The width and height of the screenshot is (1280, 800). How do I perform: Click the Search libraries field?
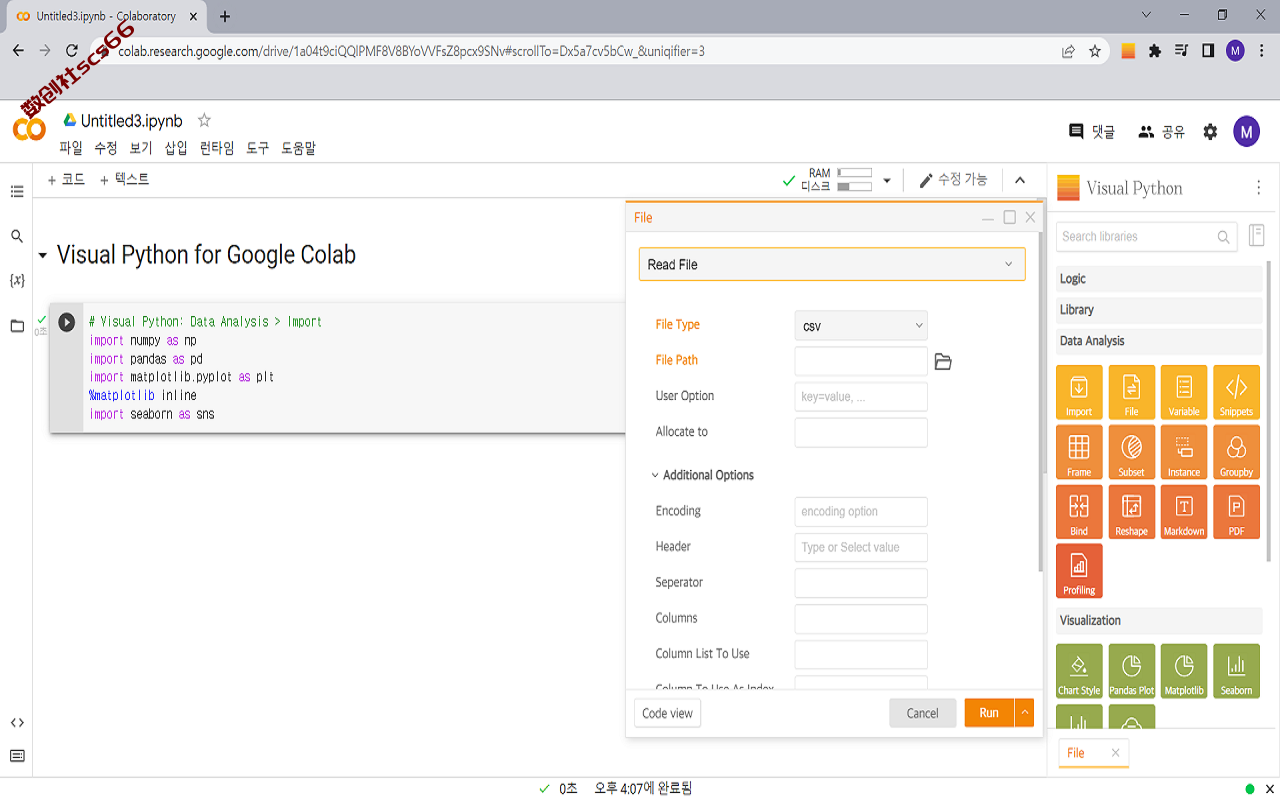(1146, 237)
